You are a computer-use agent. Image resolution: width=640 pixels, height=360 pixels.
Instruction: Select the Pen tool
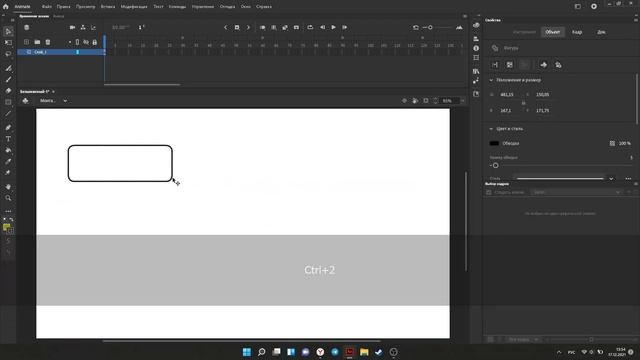(x=8, y=127)
